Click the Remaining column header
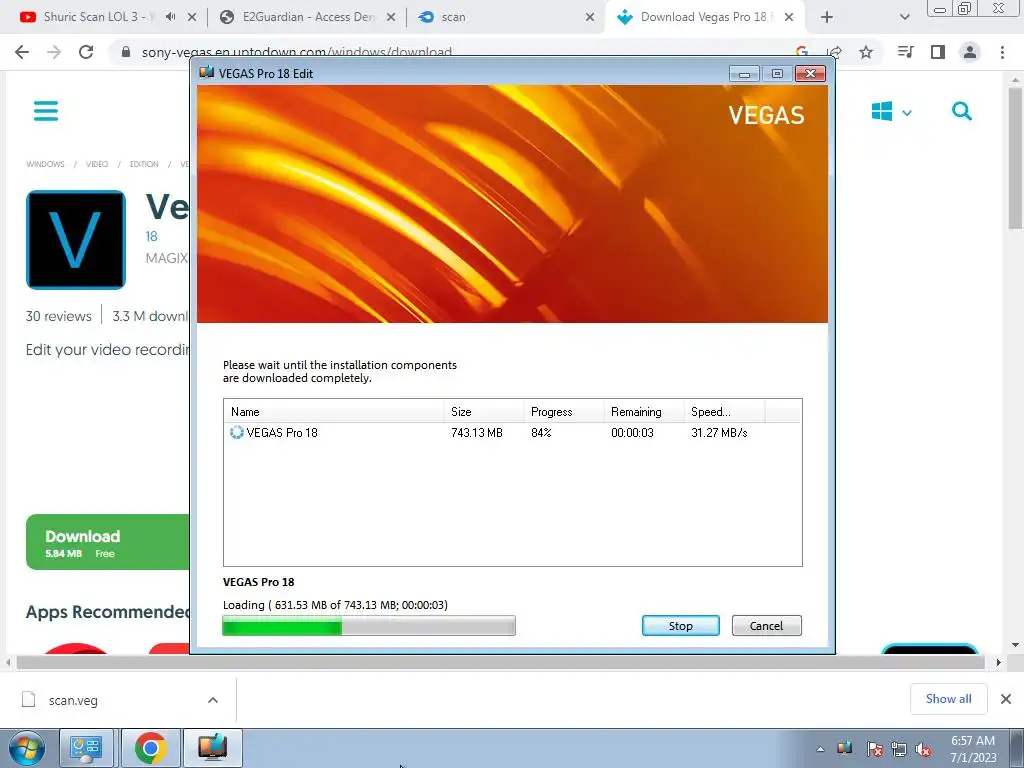The width and height of the screenshot is (1024, 768). 644,411
